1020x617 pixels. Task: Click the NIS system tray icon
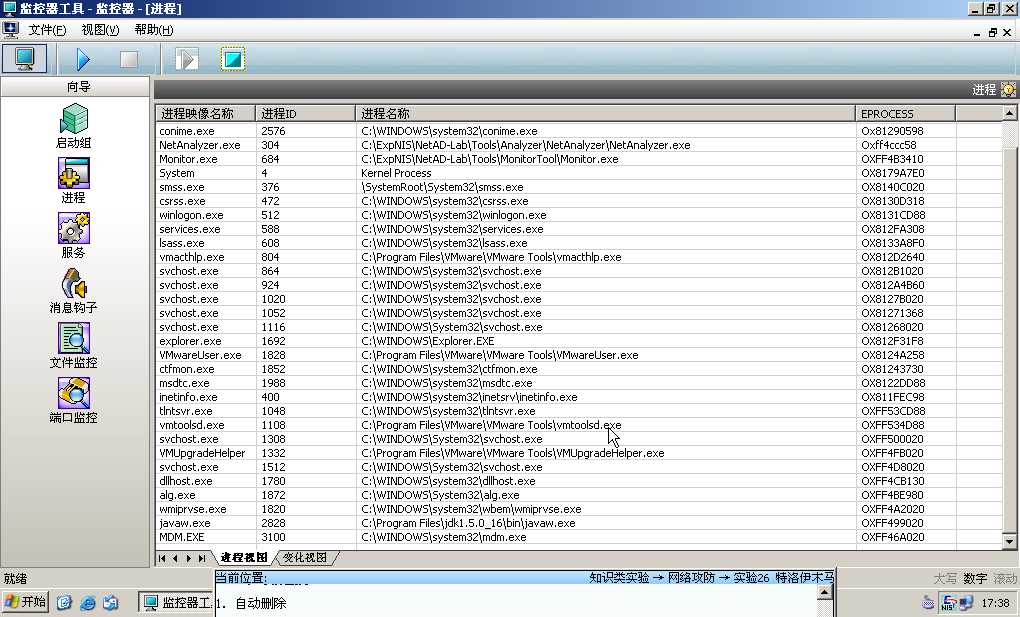[949, 603]
